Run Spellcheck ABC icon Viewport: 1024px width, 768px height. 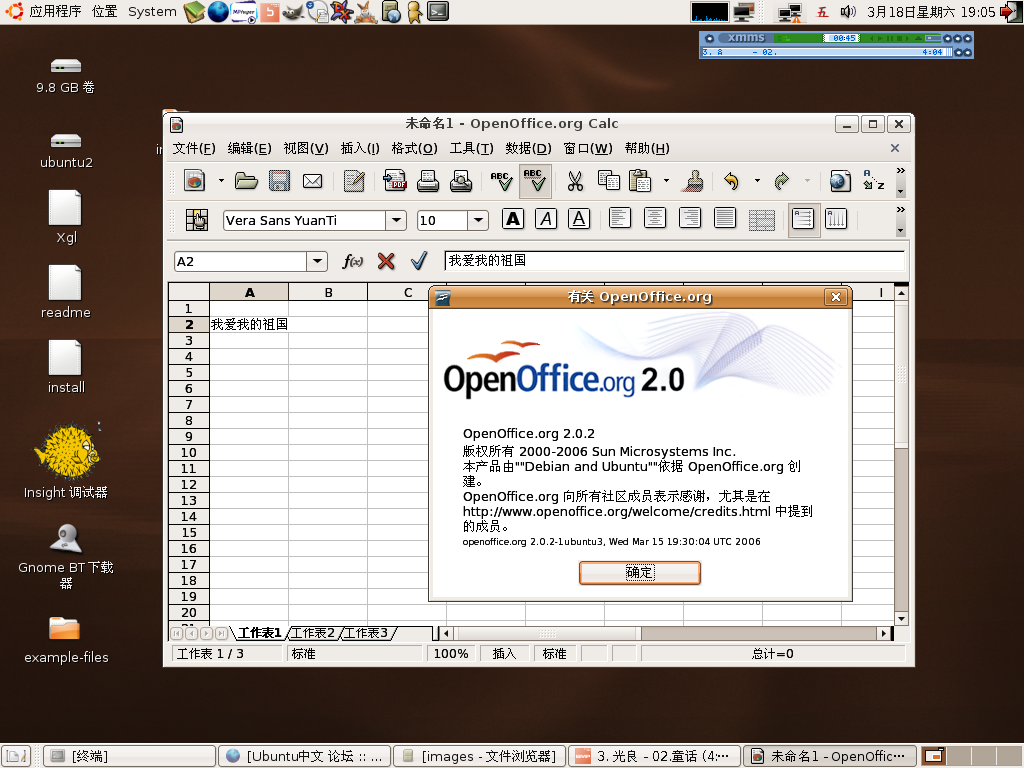[502, 181]
